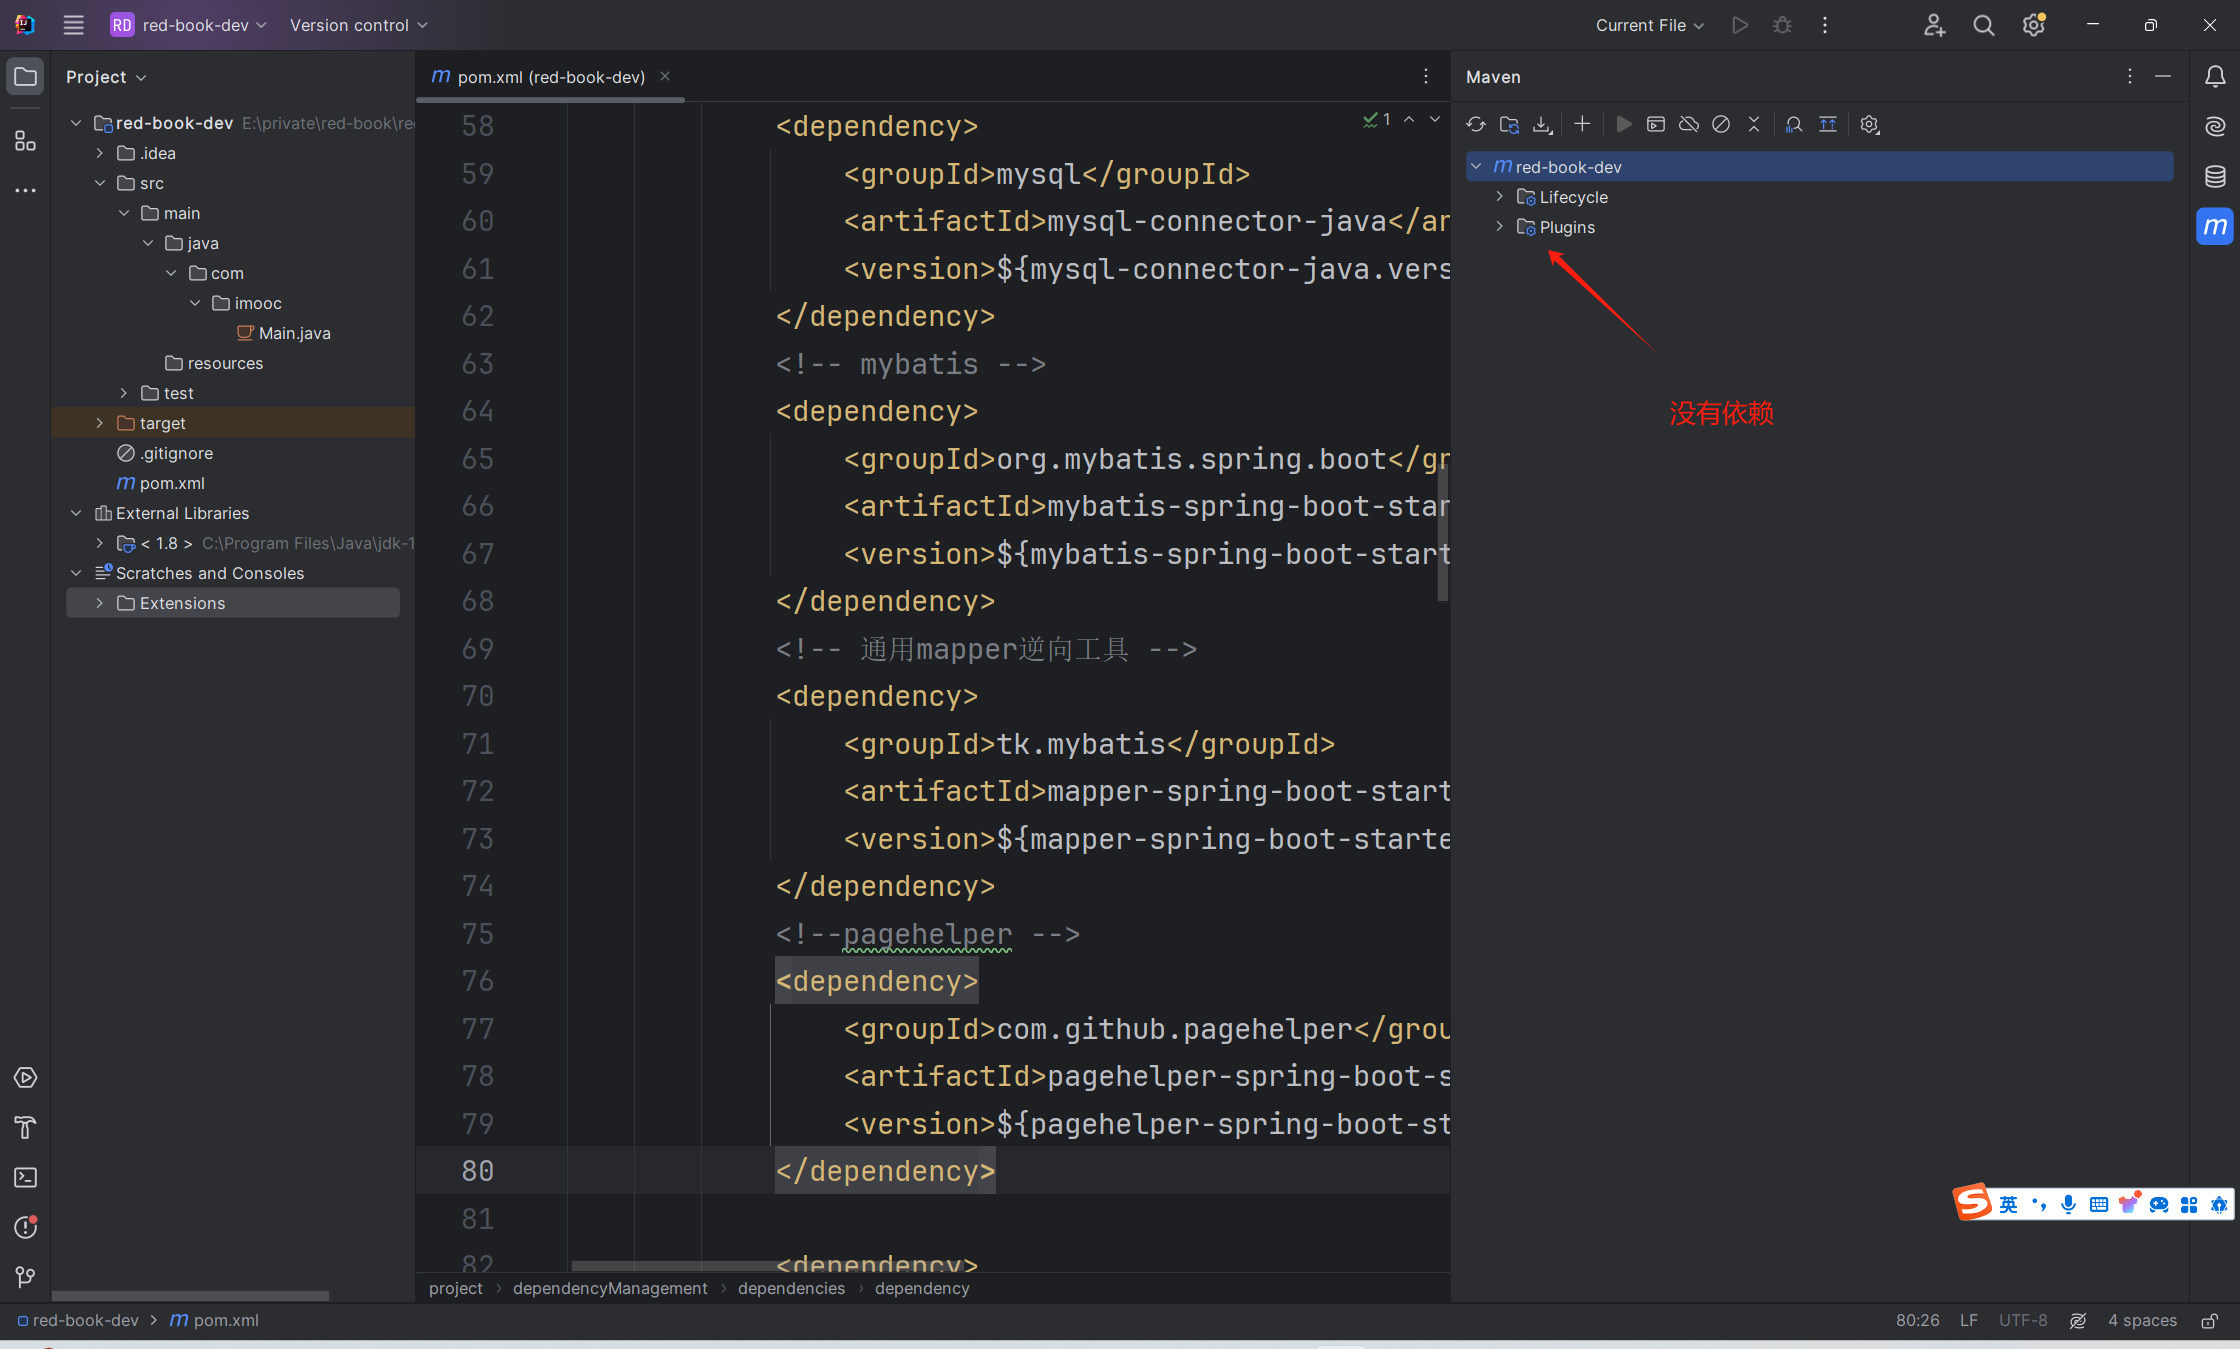2240x1349 pixels.
Task: Open Problems tool window
Action: point(25,1227)
